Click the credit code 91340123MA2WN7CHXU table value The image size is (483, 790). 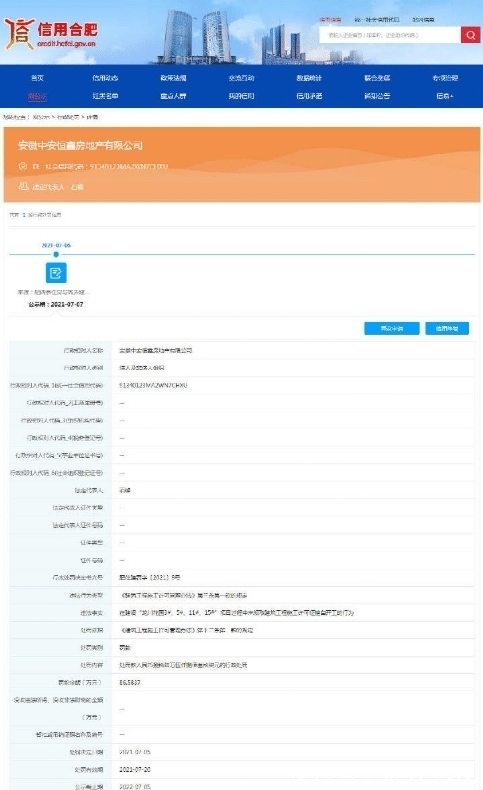(x=153, y=385)
